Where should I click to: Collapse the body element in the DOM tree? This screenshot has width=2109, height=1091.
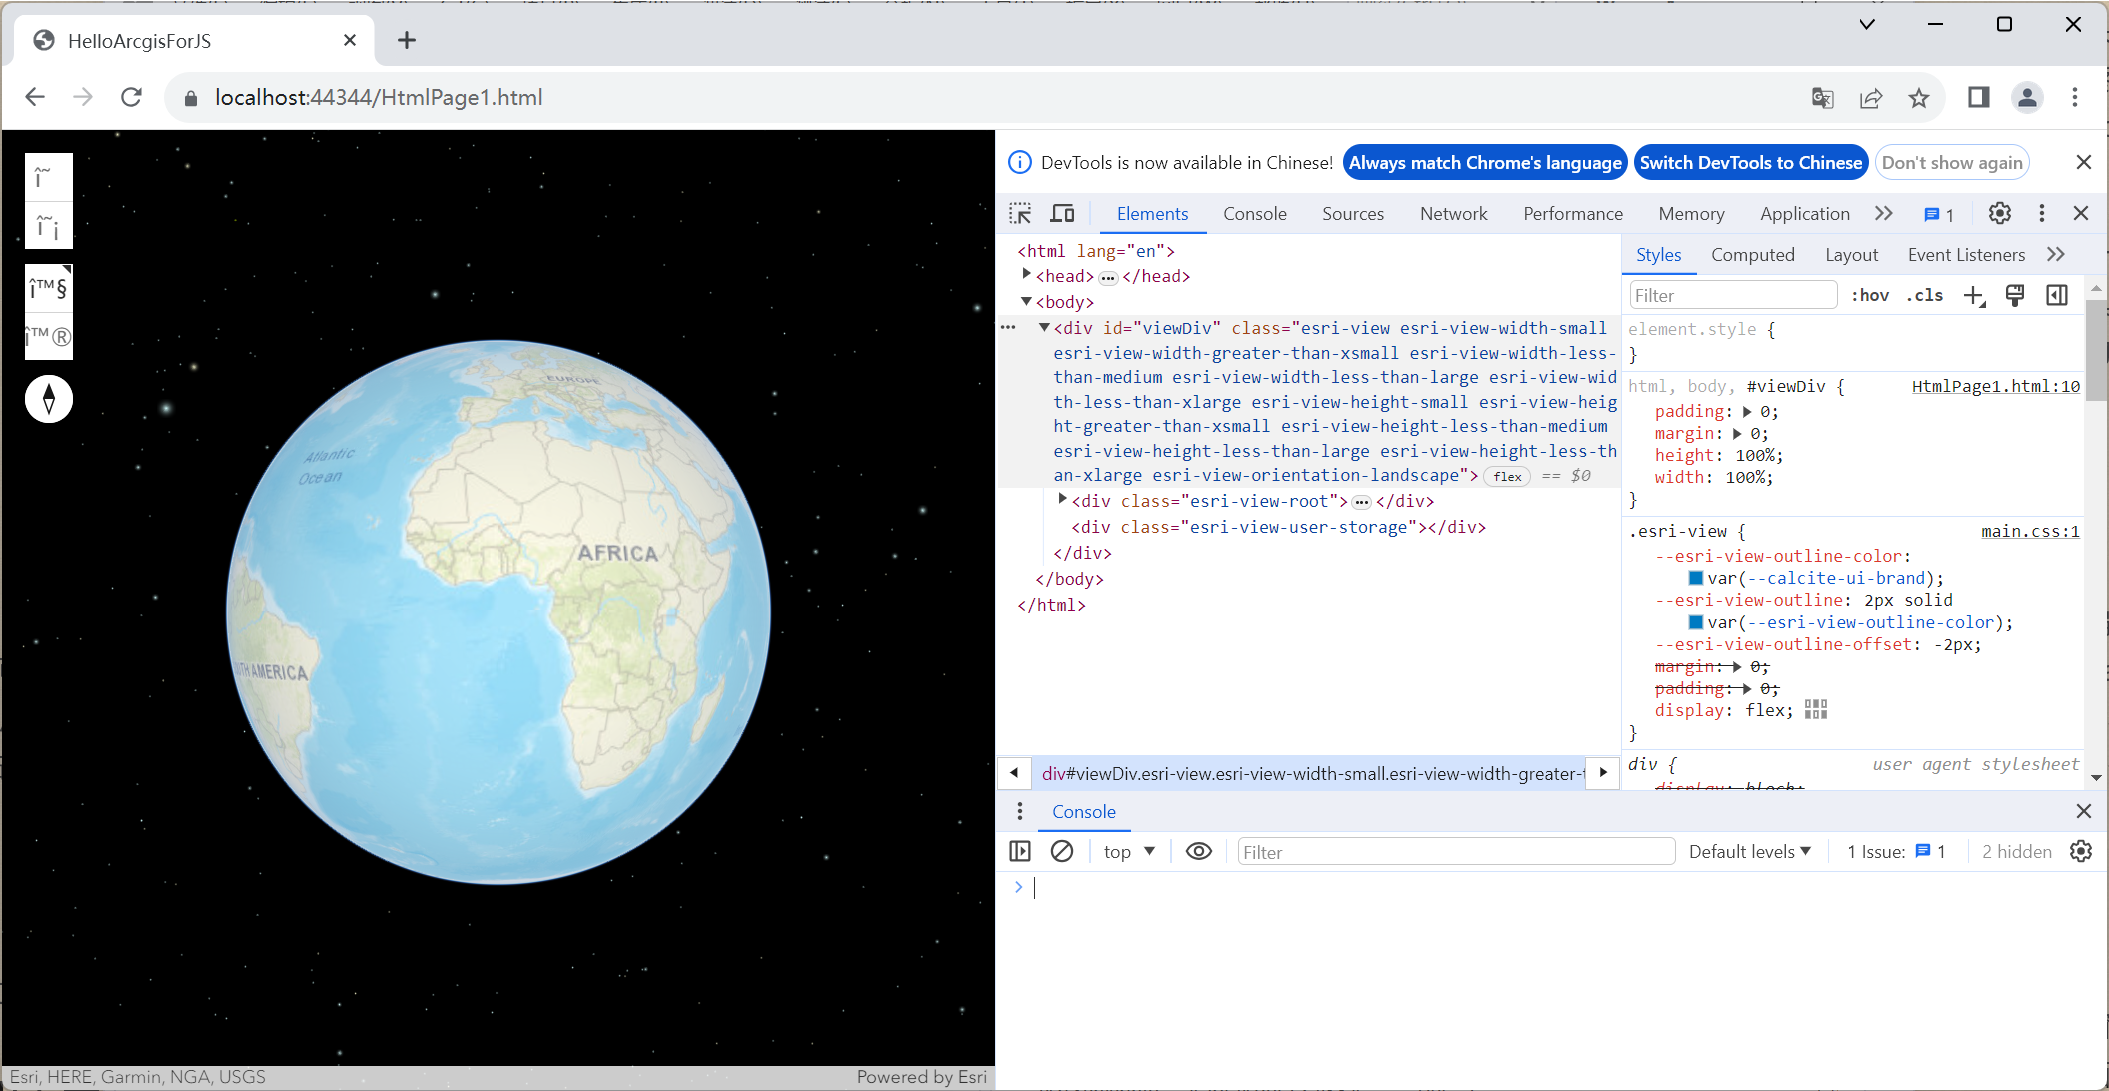(1026, 301)
